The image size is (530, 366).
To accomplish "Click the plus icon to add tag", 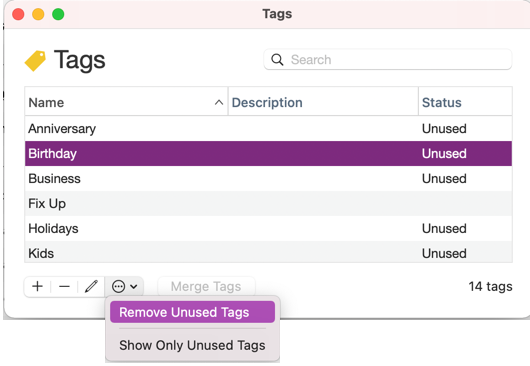I will tap(38, 286).
